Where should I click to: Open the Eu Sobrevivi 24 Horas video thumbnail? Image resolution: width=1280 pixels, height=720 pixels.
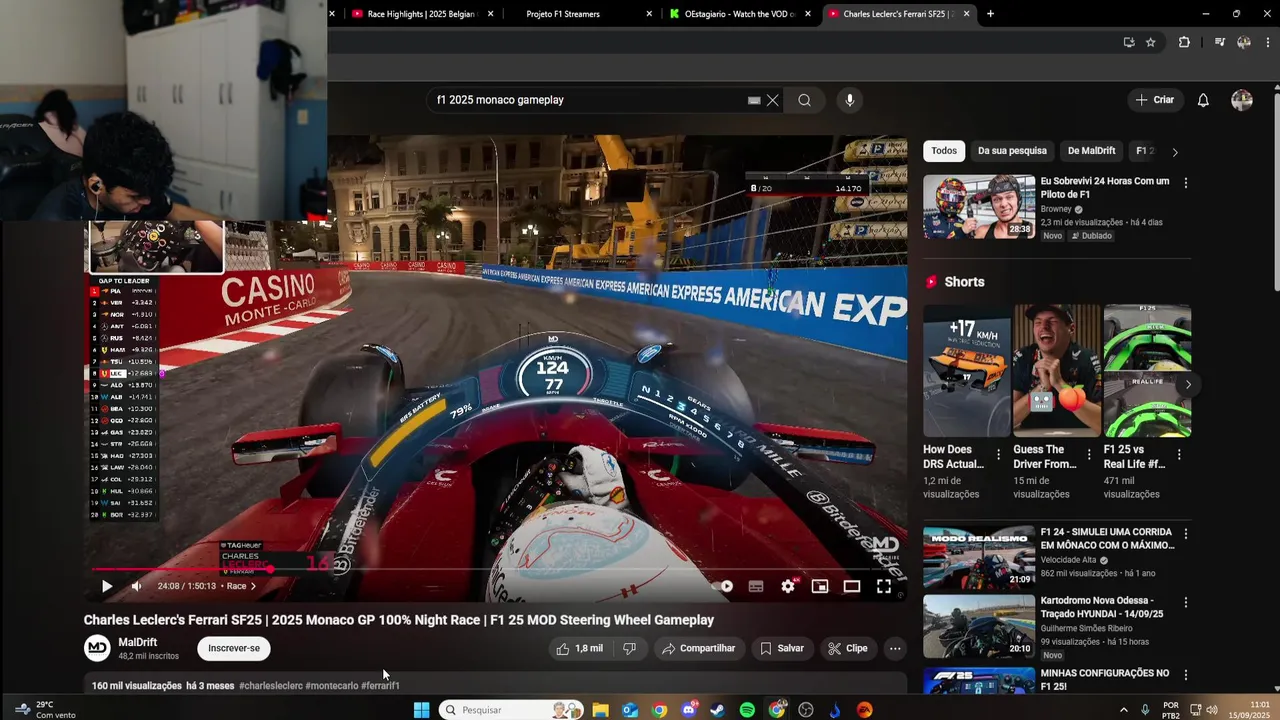pos(979,207)
